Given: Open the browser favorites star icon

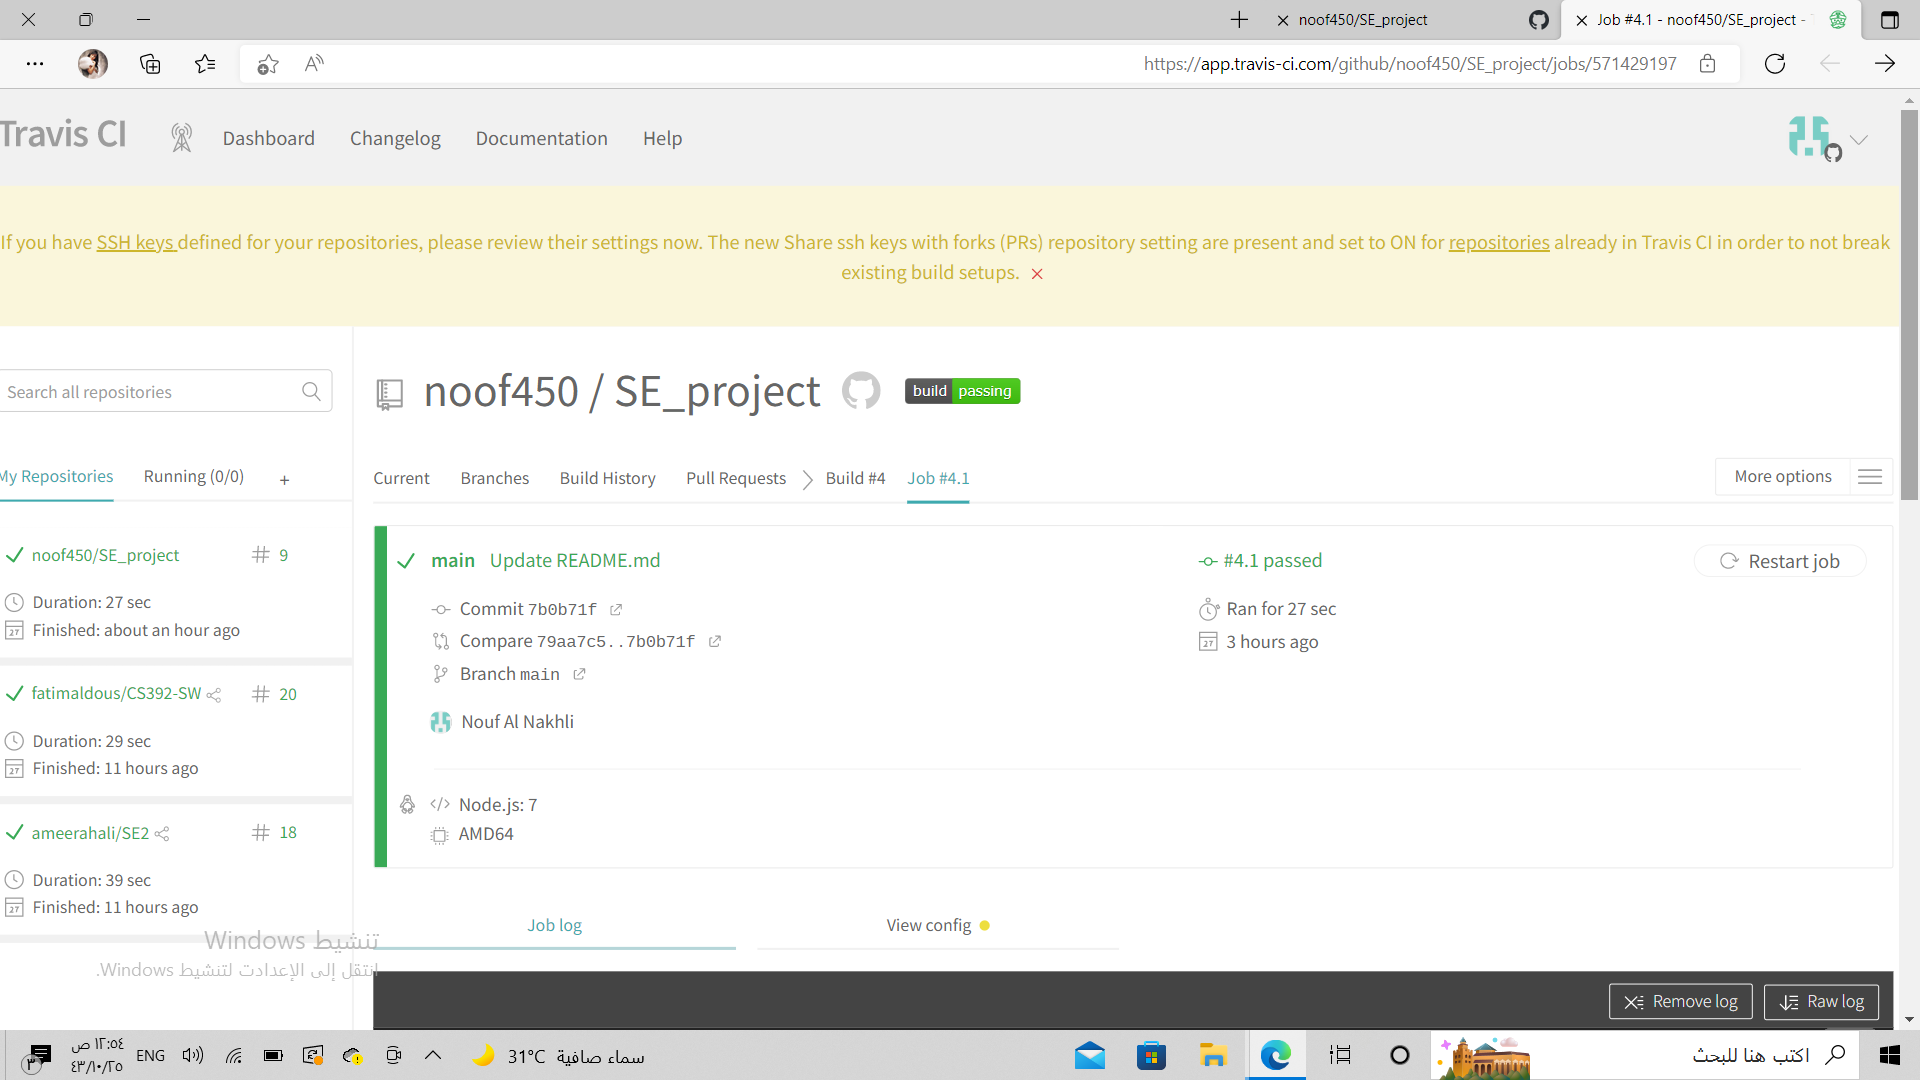Looking at the screenshot, I should coord(205,64).
